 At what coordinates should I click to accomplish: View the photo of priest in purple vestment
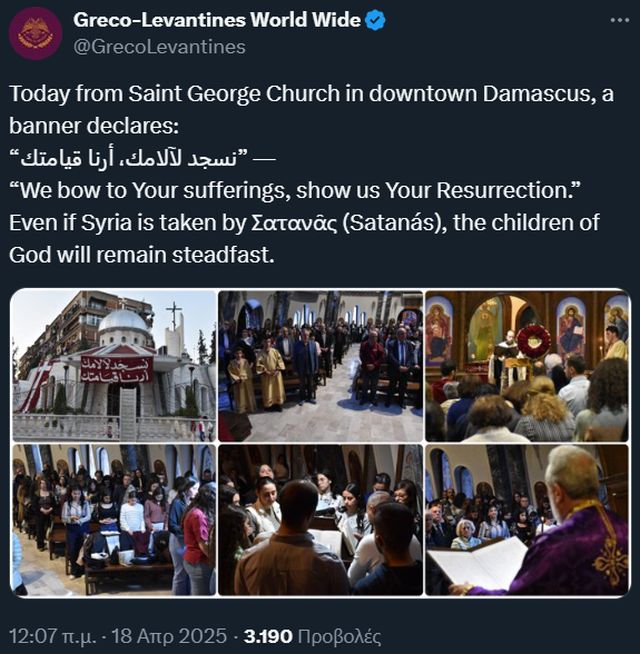click(x=526, y=520)
